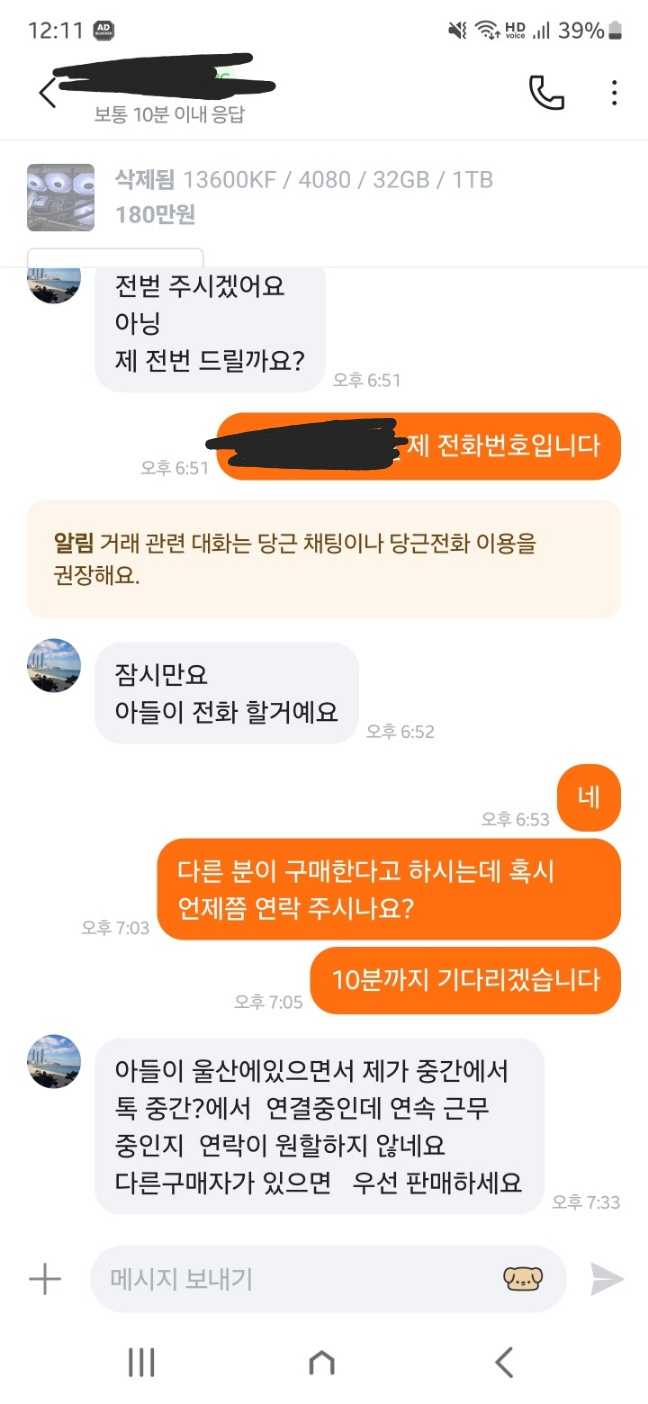
Task: Tap the 제 전화번호입니다 sent message bubble
Action: coord(419,446)
